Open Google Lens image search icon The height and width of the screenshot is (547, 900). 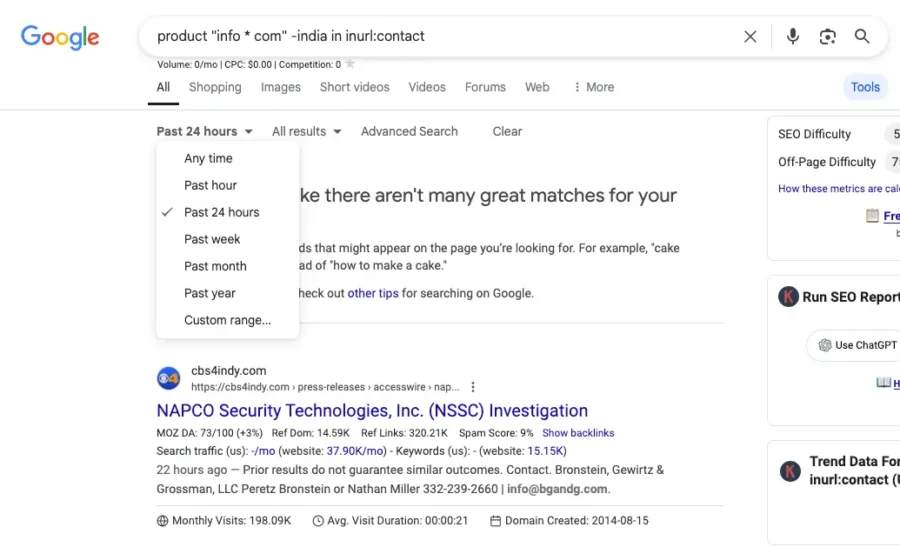(827, 37)
